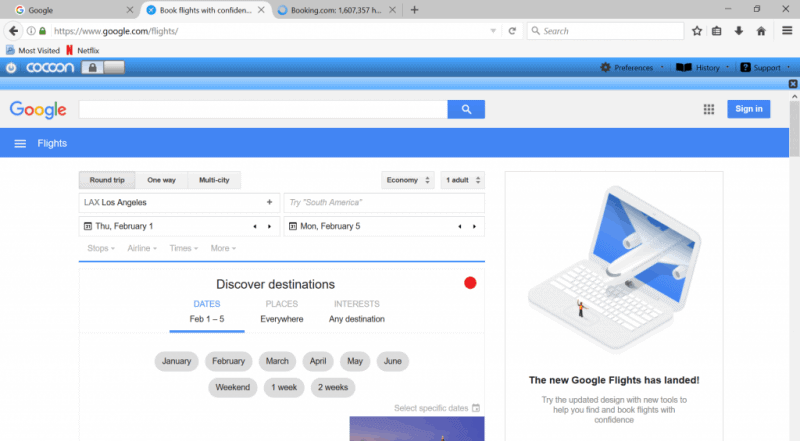Screen dimensions: 800x441
Task: Select the 1 week duration chip
Action: pos(284,387)
